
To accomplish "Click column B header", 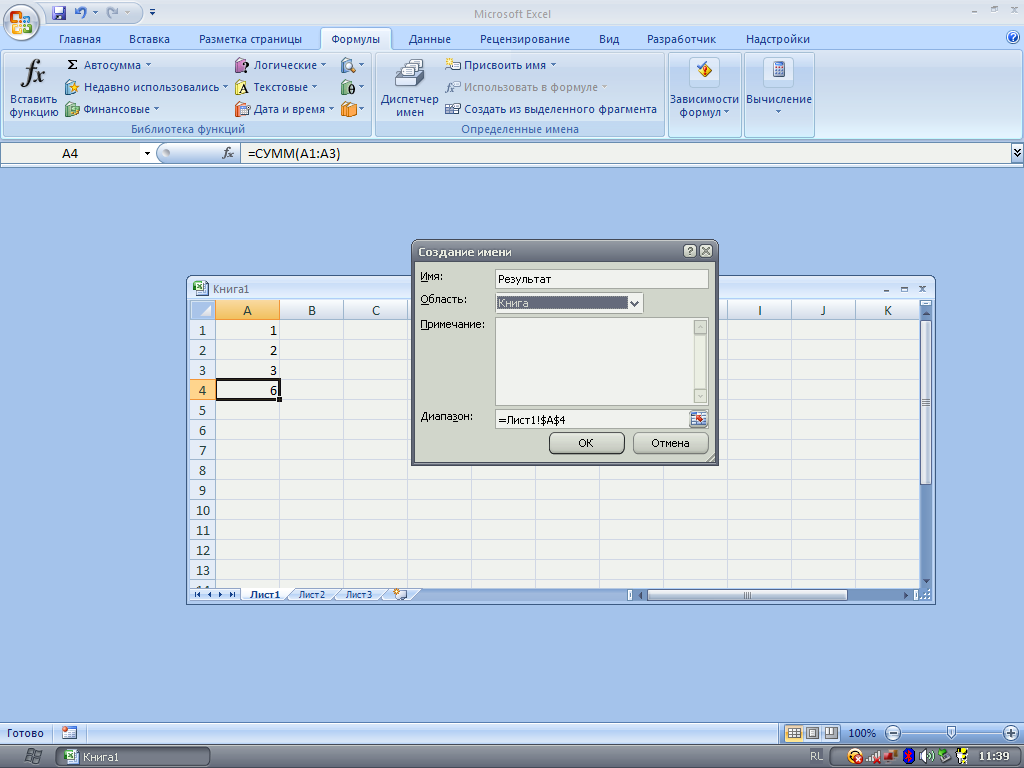I will click(312, 310).
